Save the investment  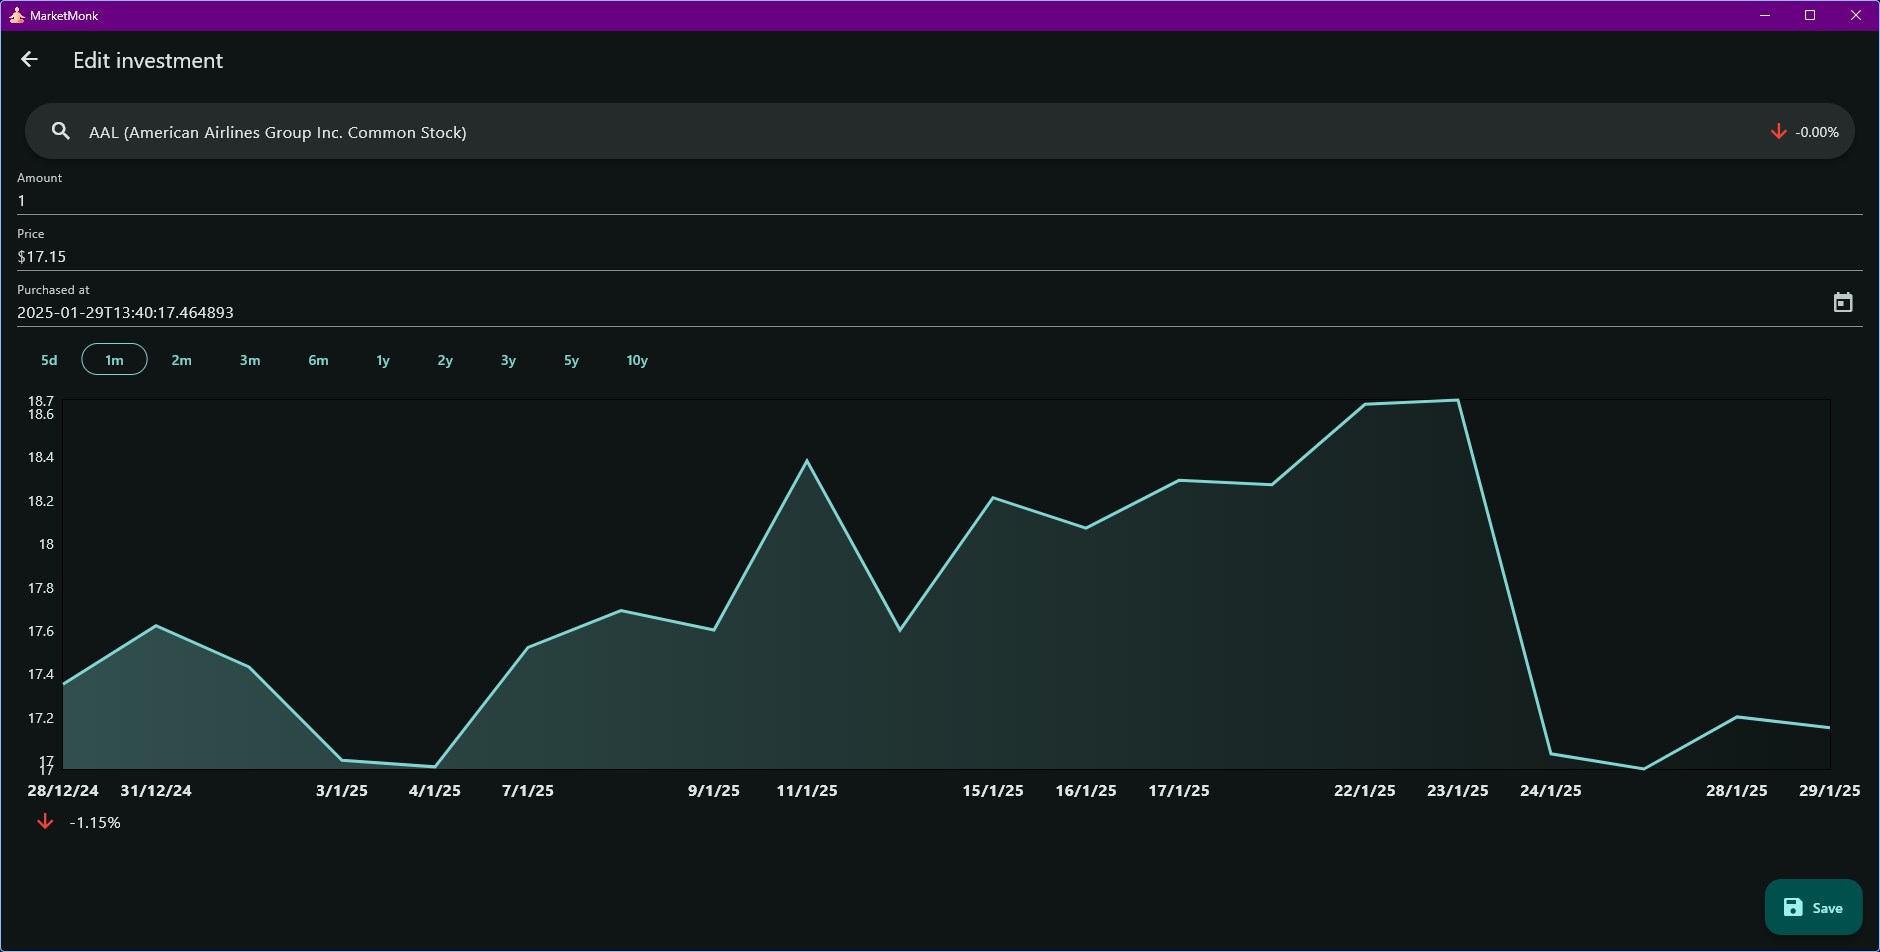click(x=1813, y=907)
